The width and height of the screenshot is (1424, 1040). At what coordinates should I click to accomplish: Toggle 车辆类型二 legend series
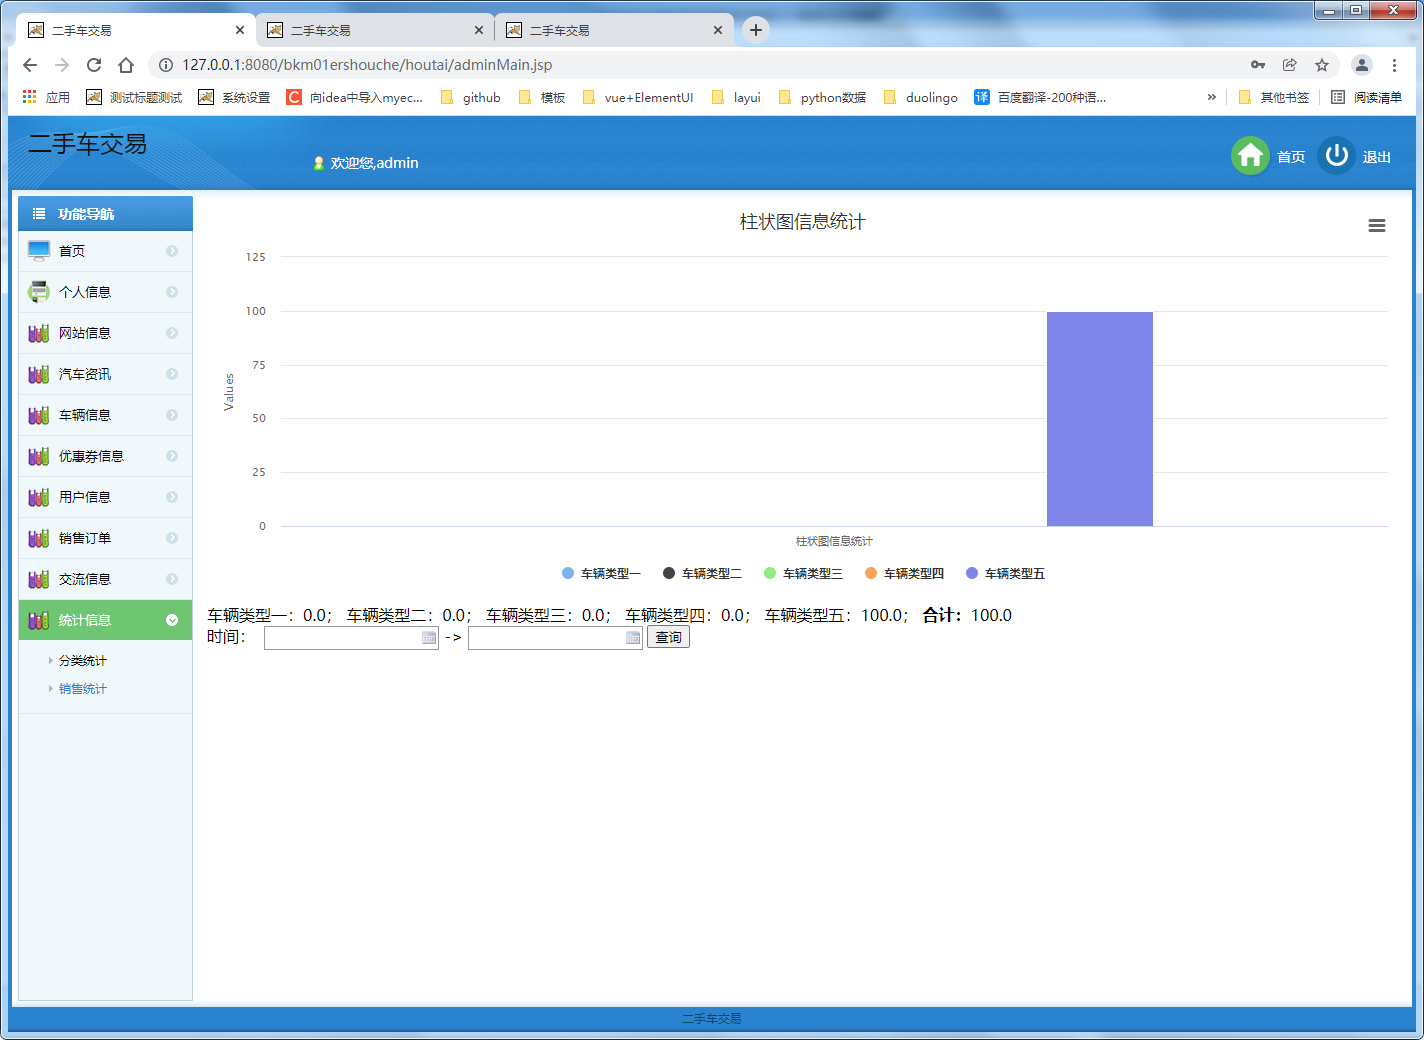pos(702,573)
